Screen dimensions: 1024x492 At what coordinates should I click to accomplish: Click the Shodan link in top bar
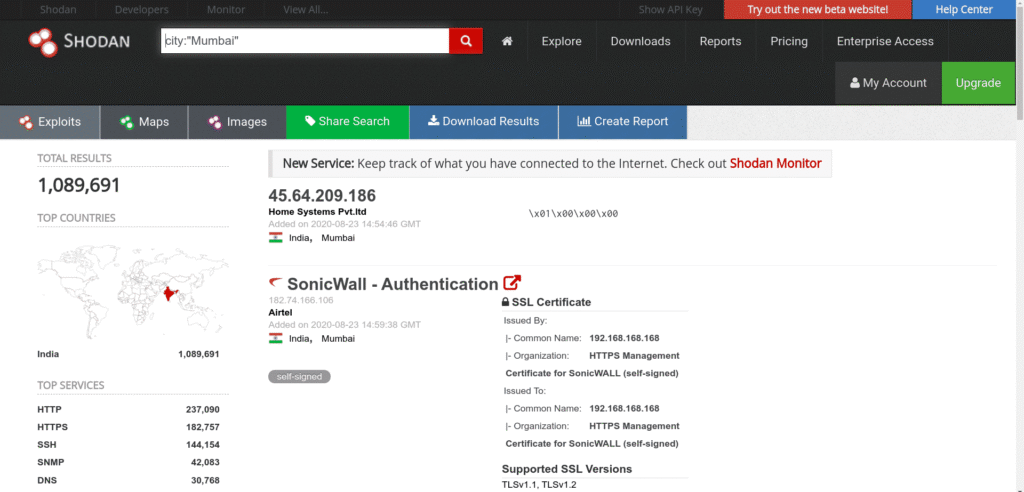pyautogui.click(x=56, y=10)
